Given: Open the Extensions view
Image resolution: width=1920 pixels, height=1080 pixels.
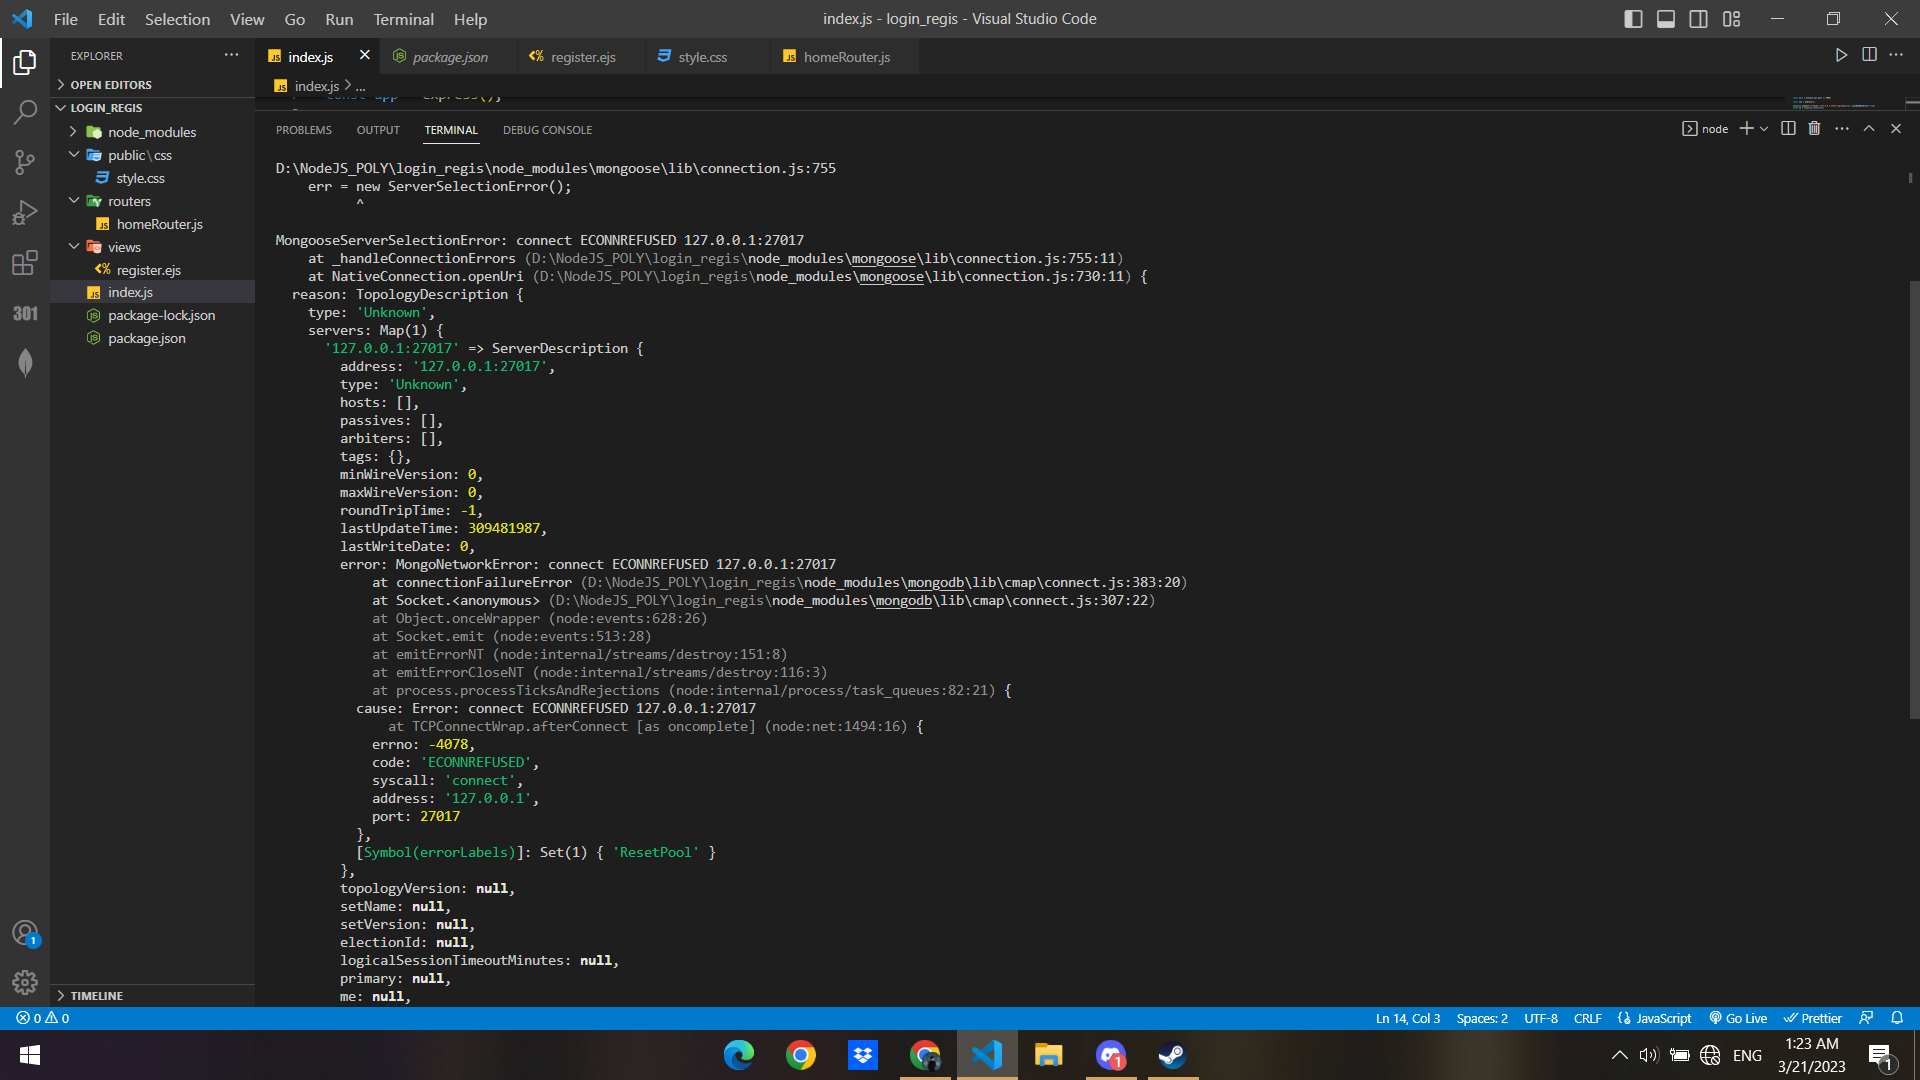Looking at the screenshot, I should pyautogui.click(x=25, y=263).
